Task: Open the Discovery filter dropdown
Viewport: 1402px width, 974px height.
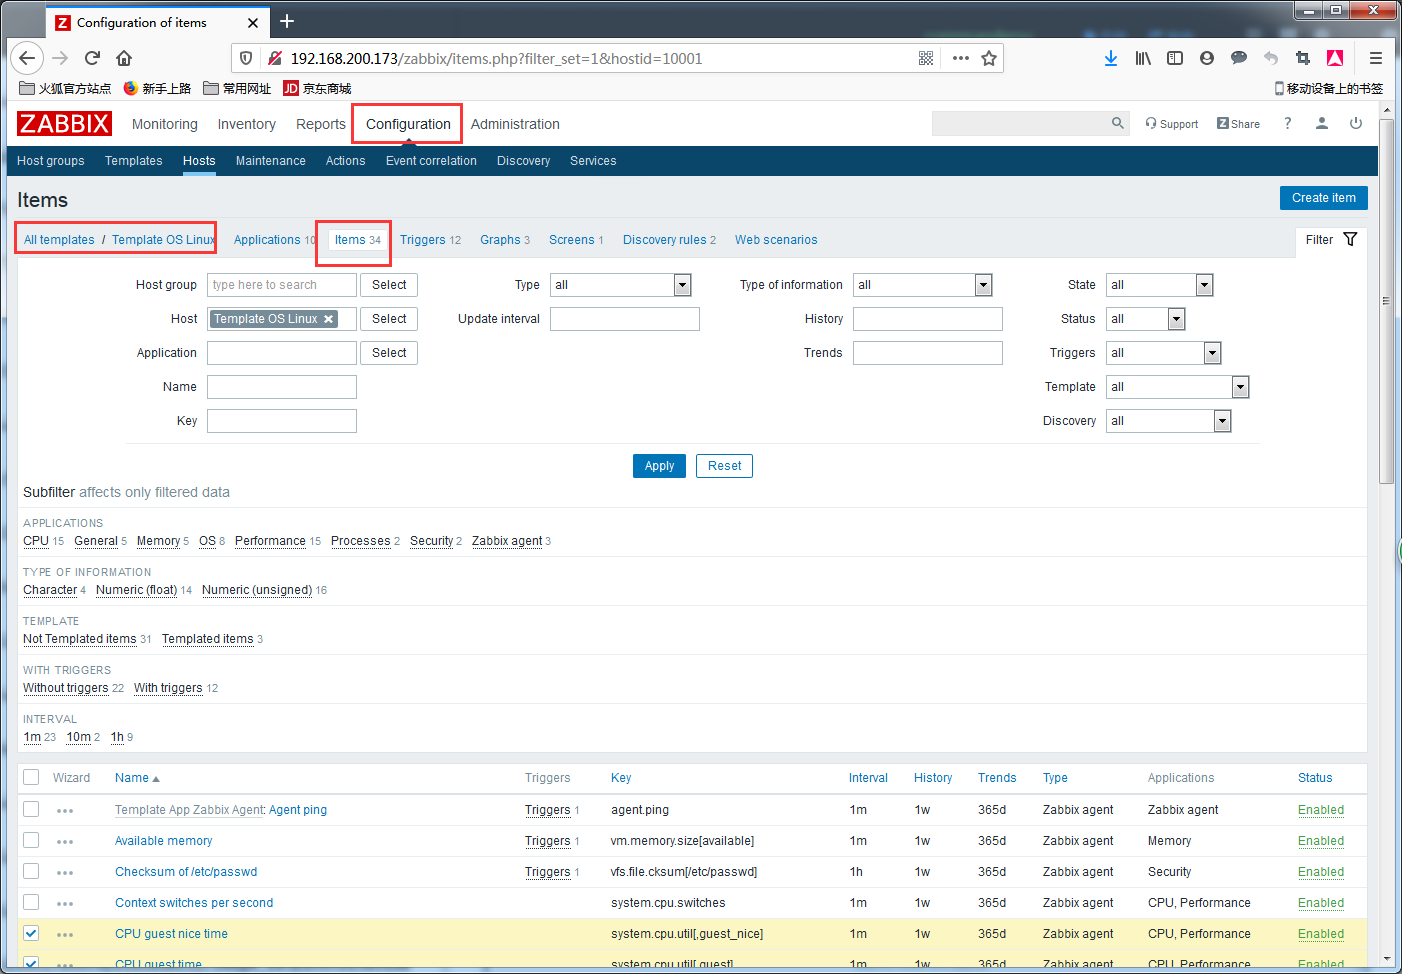Action: point(1169,421)
